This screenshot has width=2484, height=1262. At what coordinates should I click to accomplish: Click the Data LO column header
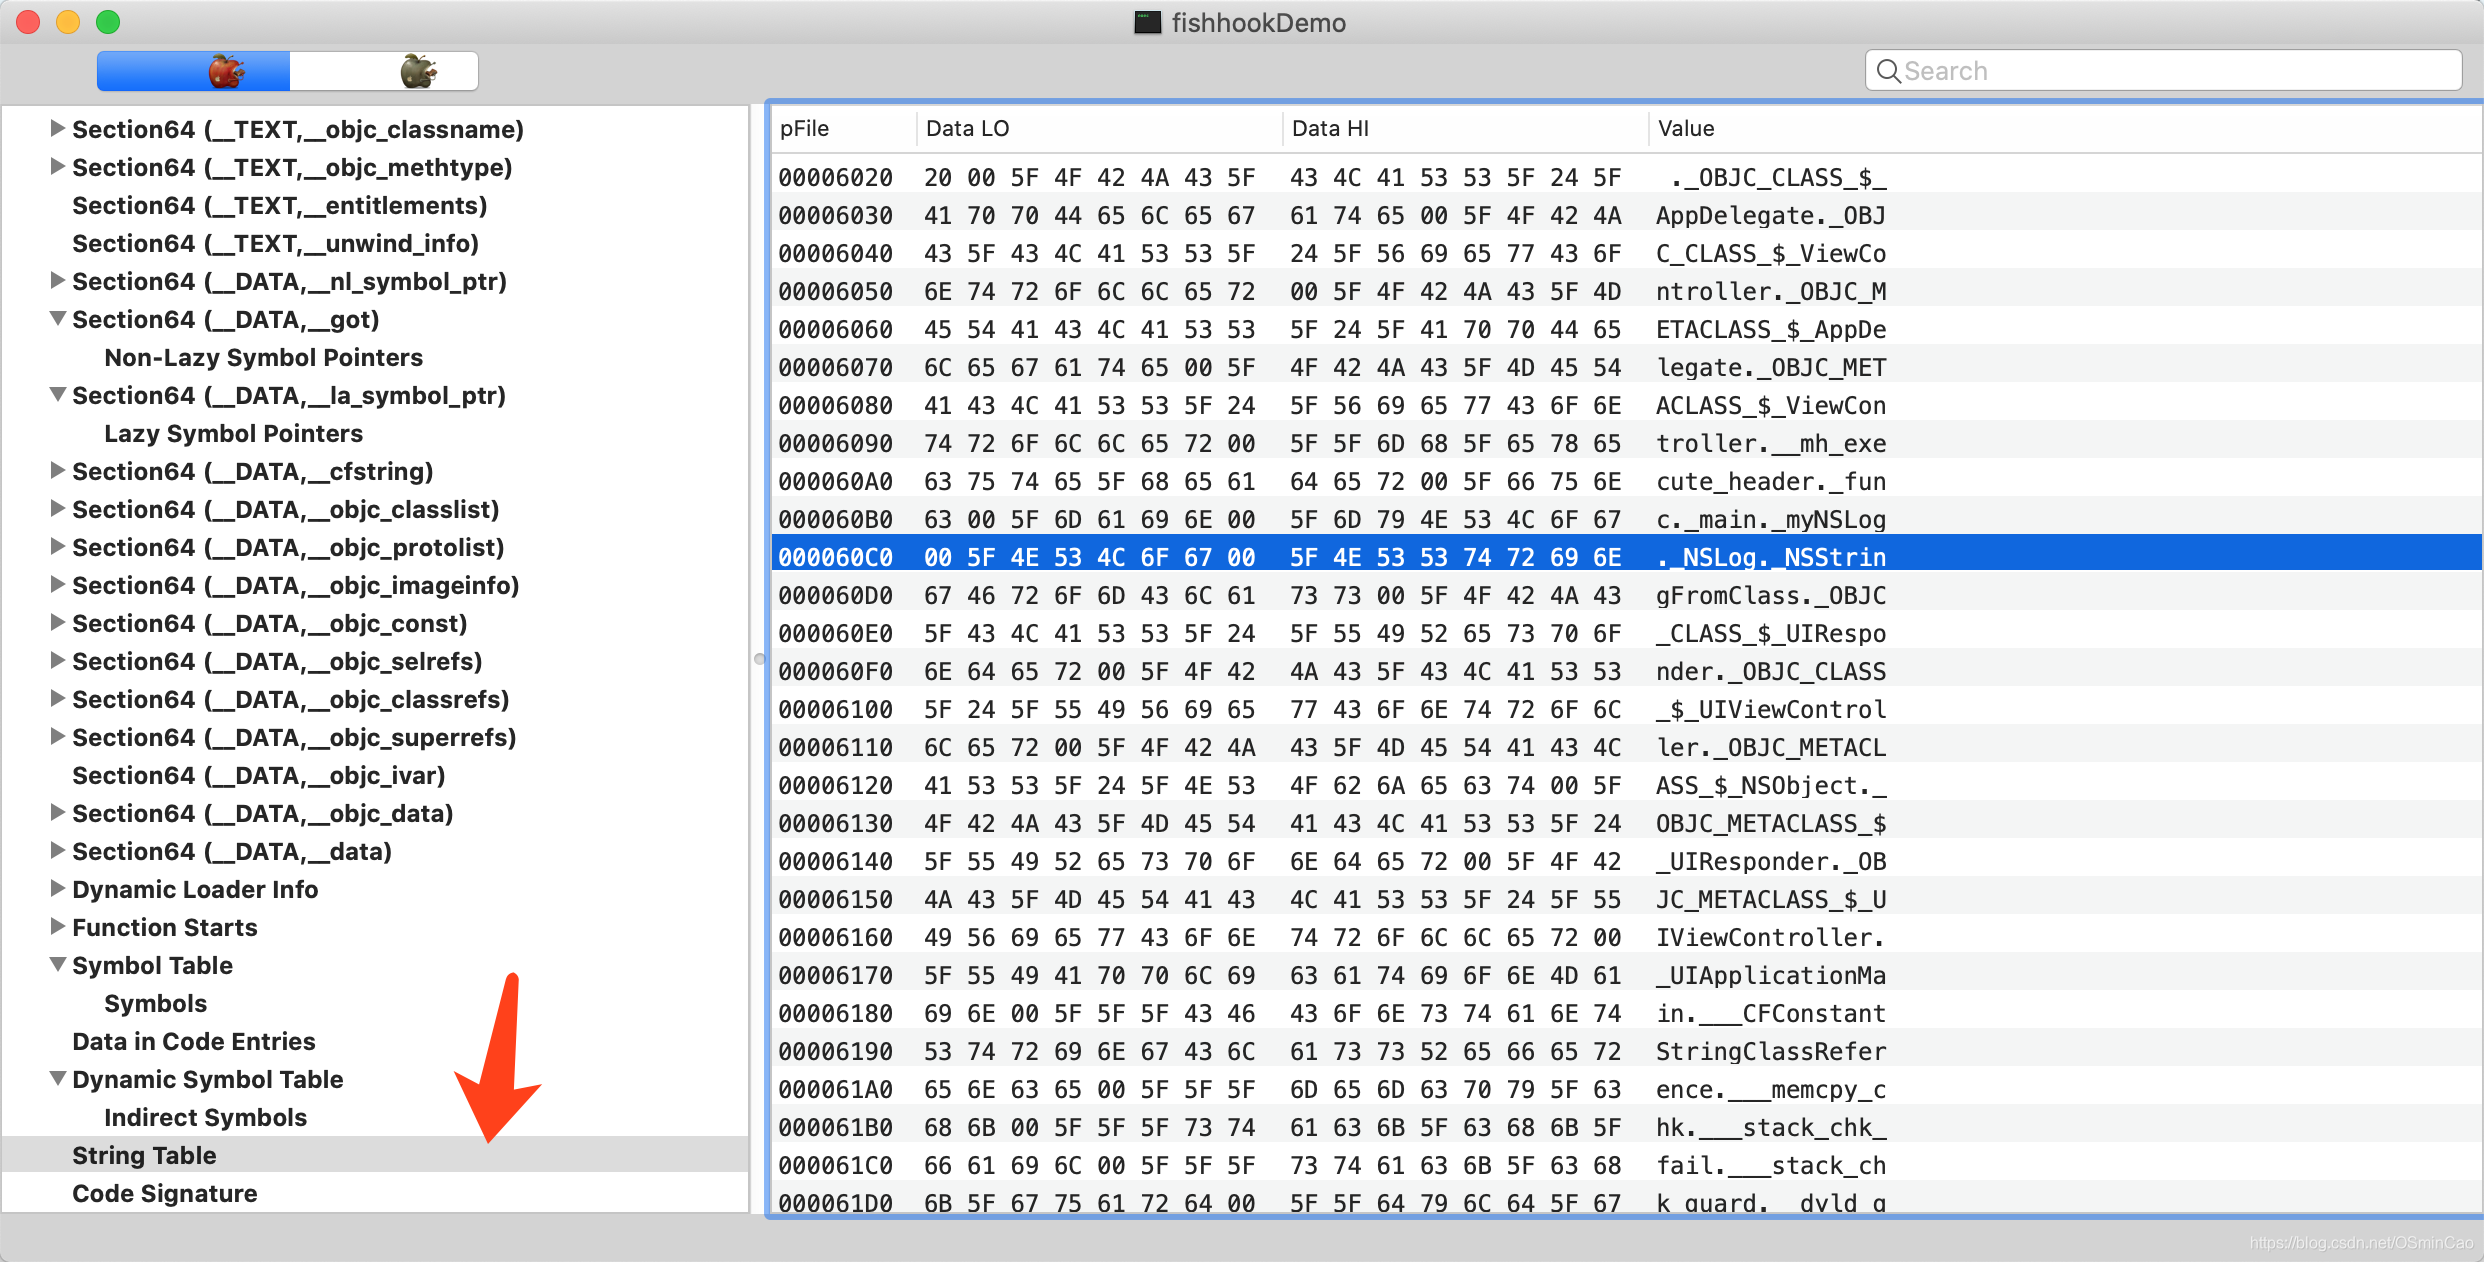[1100, 128]
